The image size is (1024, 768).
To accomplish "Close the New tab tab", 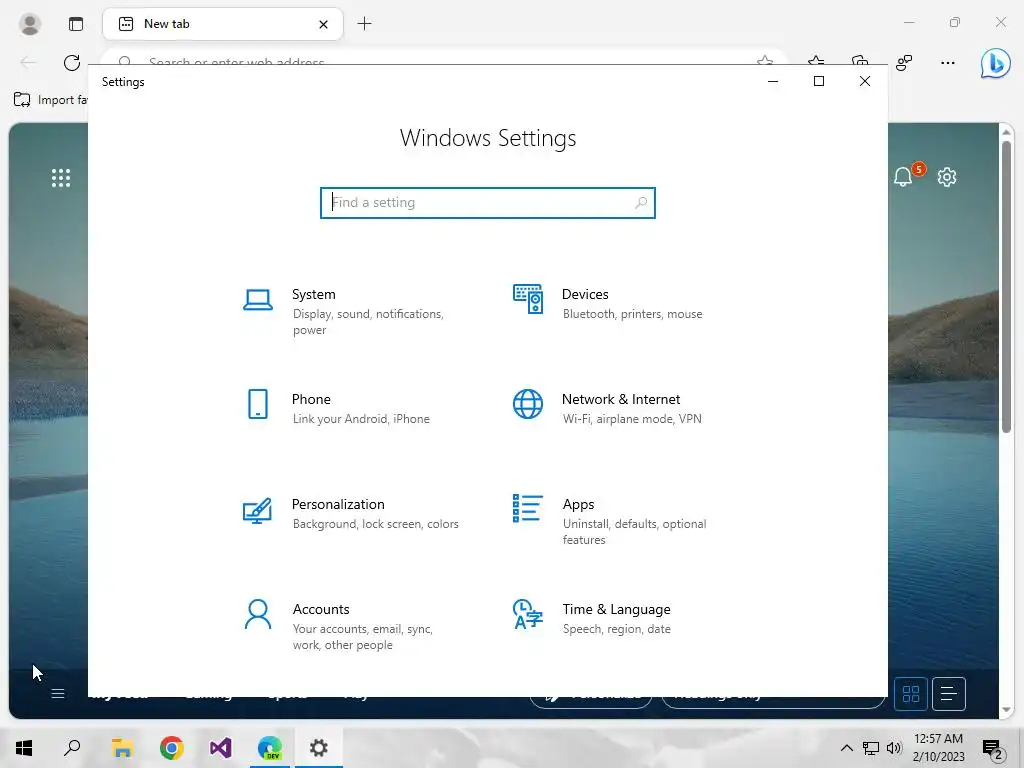I will [323, 24].
